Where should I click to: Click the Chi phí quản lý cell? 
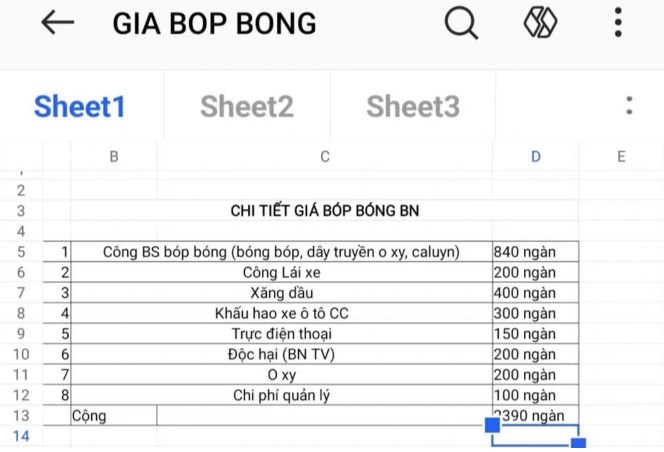(281, 395)
